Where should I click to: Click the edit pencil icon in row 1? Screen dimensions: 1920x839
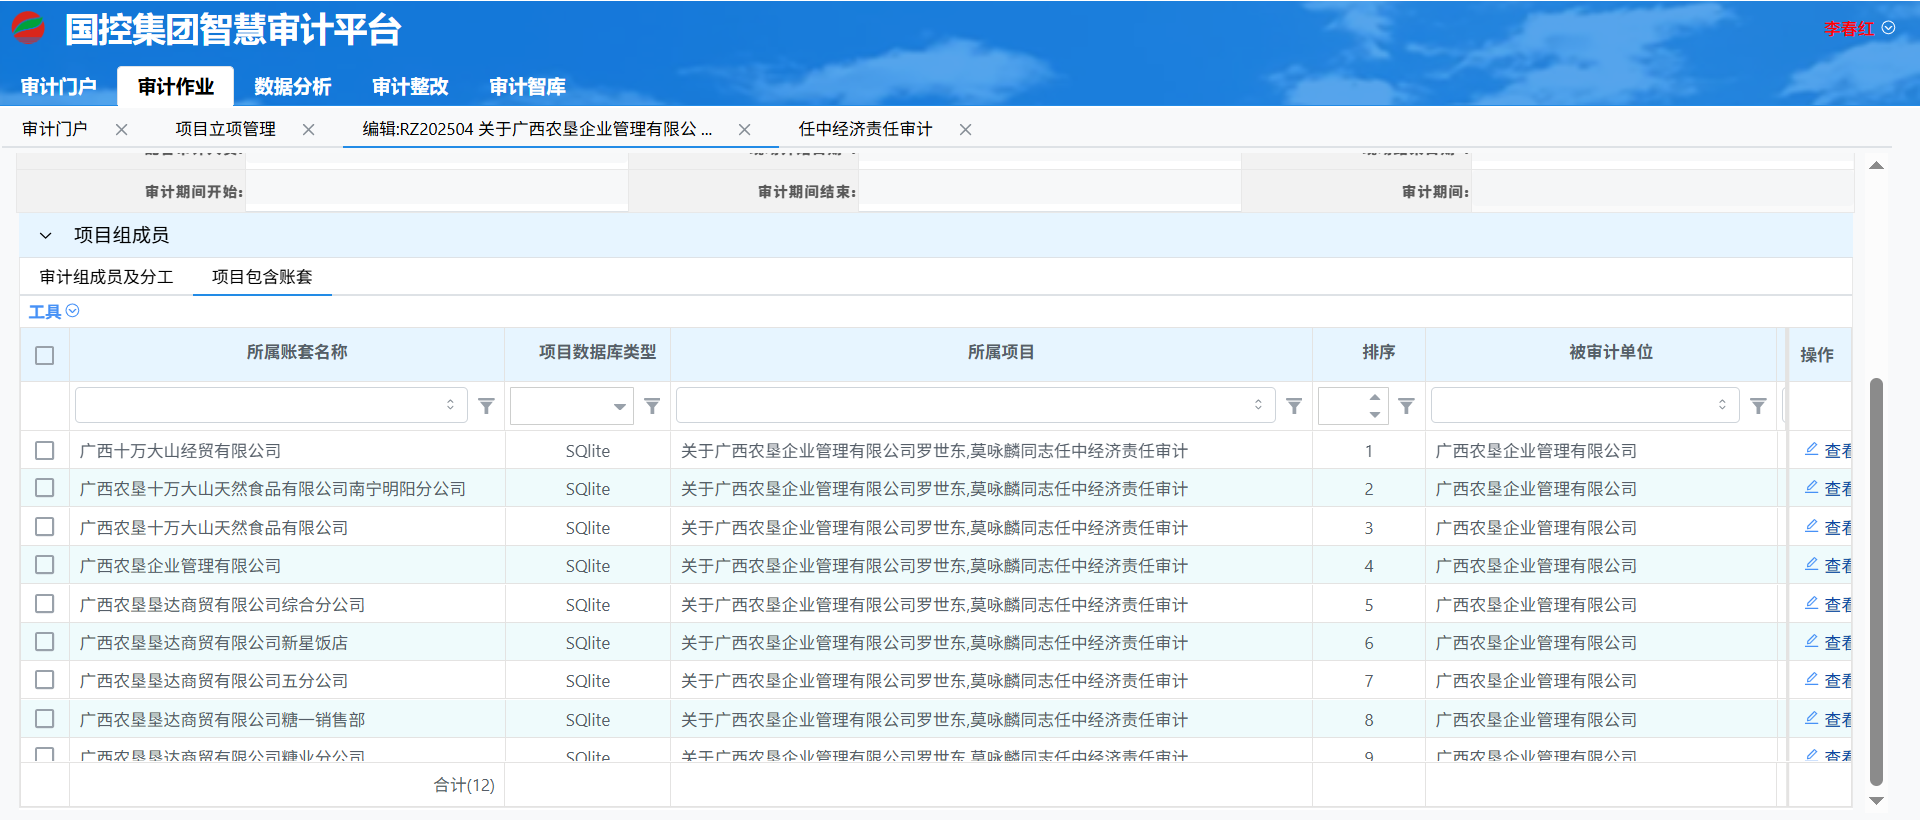pos(1811,450)
